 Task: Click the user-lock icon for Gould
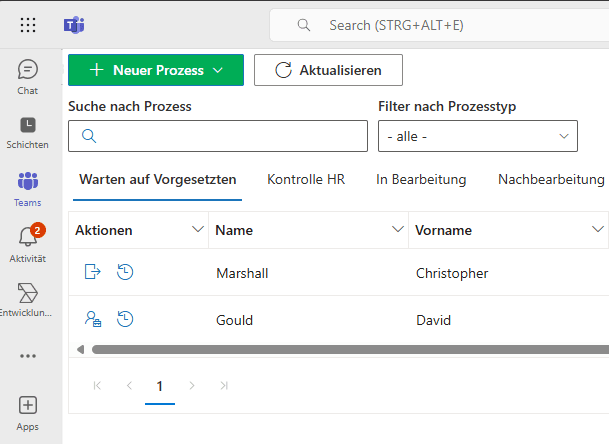(92, 320)
